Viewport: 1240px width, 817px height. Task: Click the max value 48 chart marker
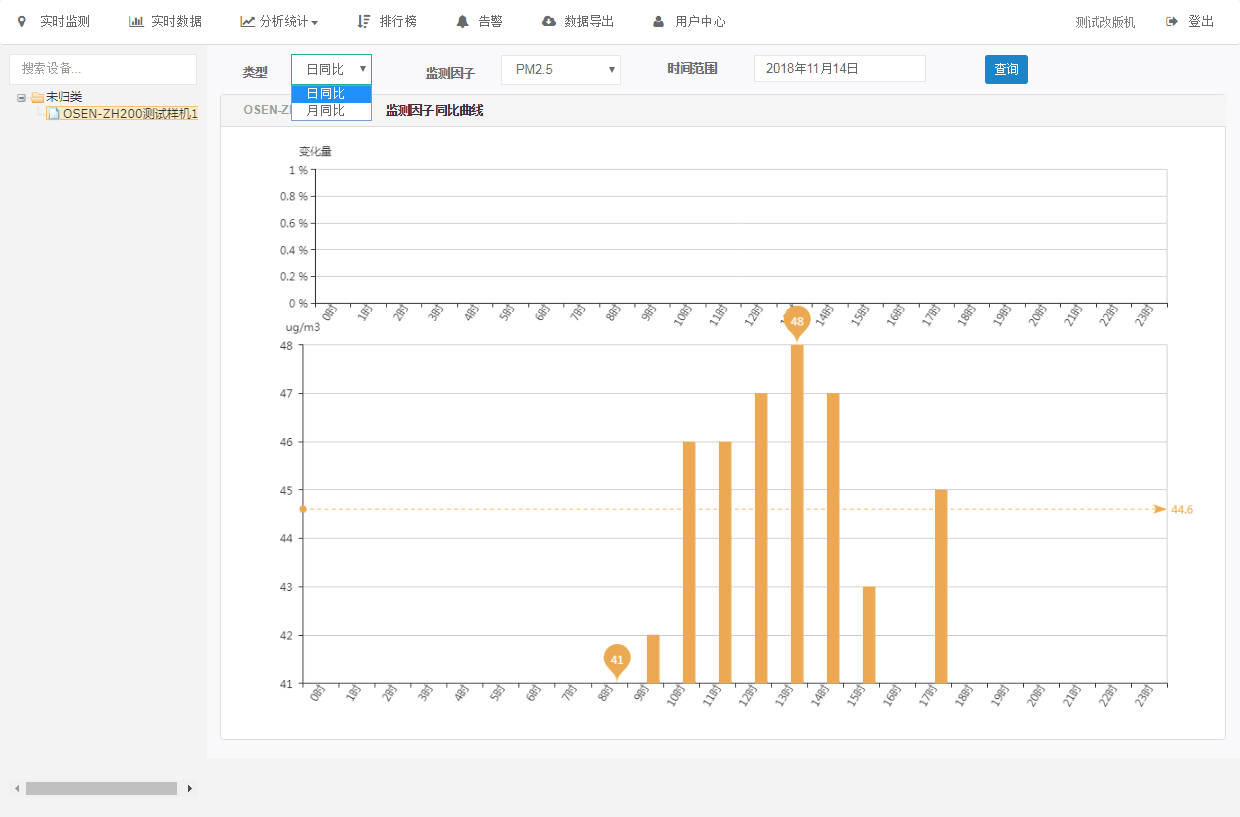[797, 321]
